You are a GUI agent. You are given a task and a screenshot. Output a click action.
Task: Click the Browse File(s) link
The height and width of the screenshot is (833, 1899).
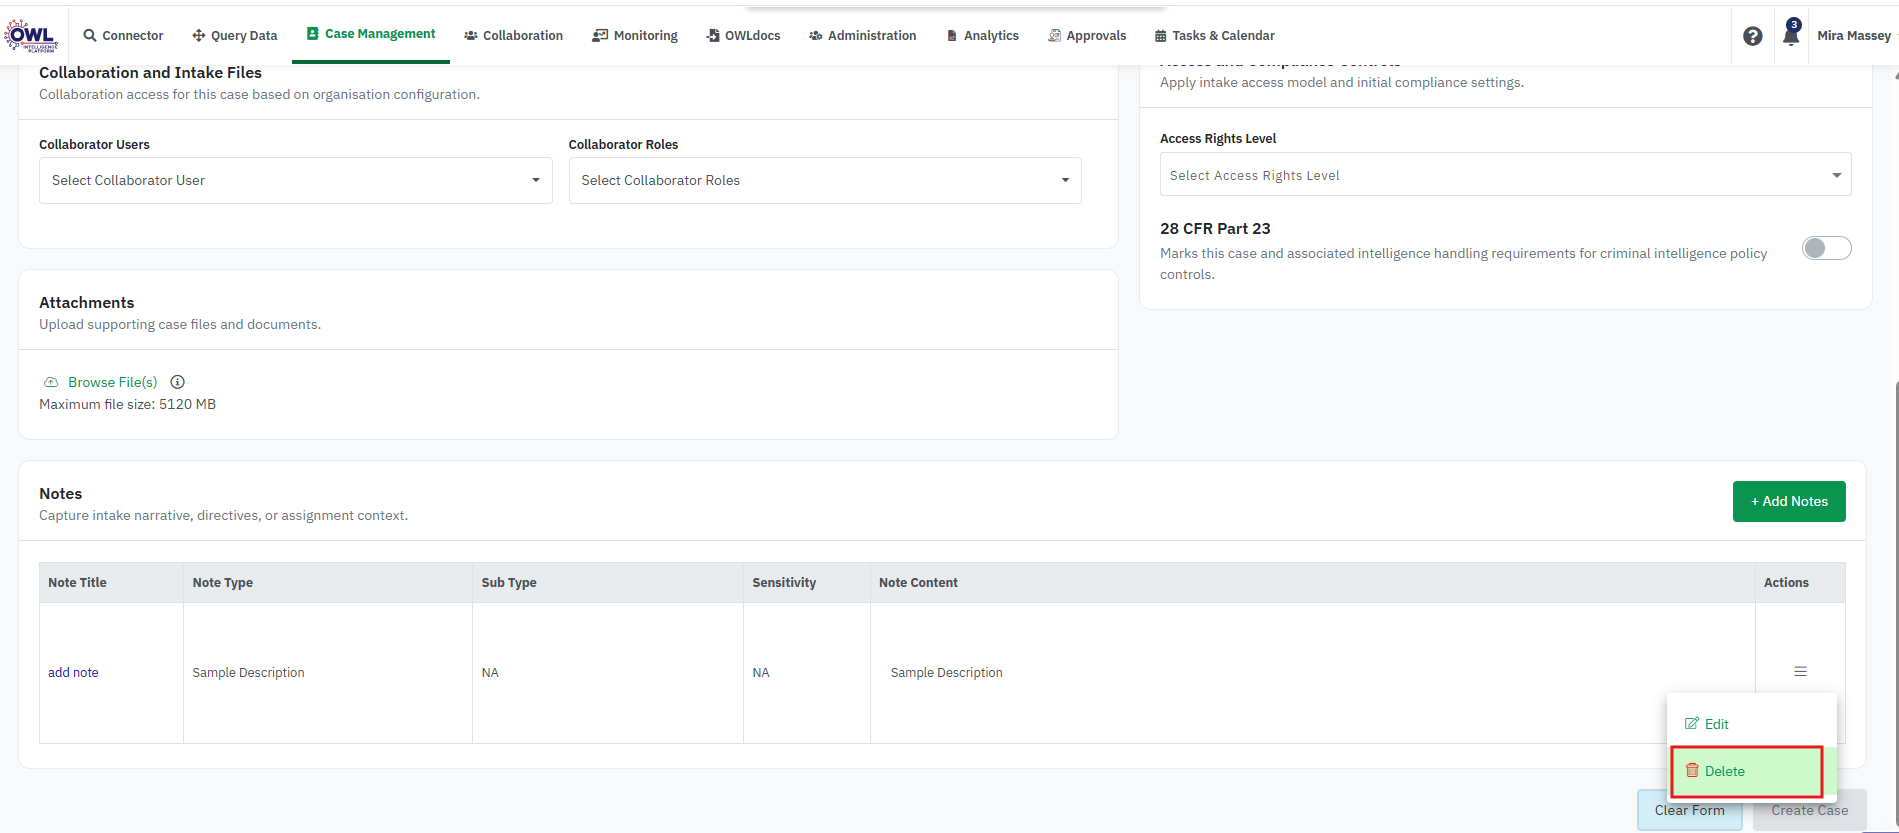[112, 382]
